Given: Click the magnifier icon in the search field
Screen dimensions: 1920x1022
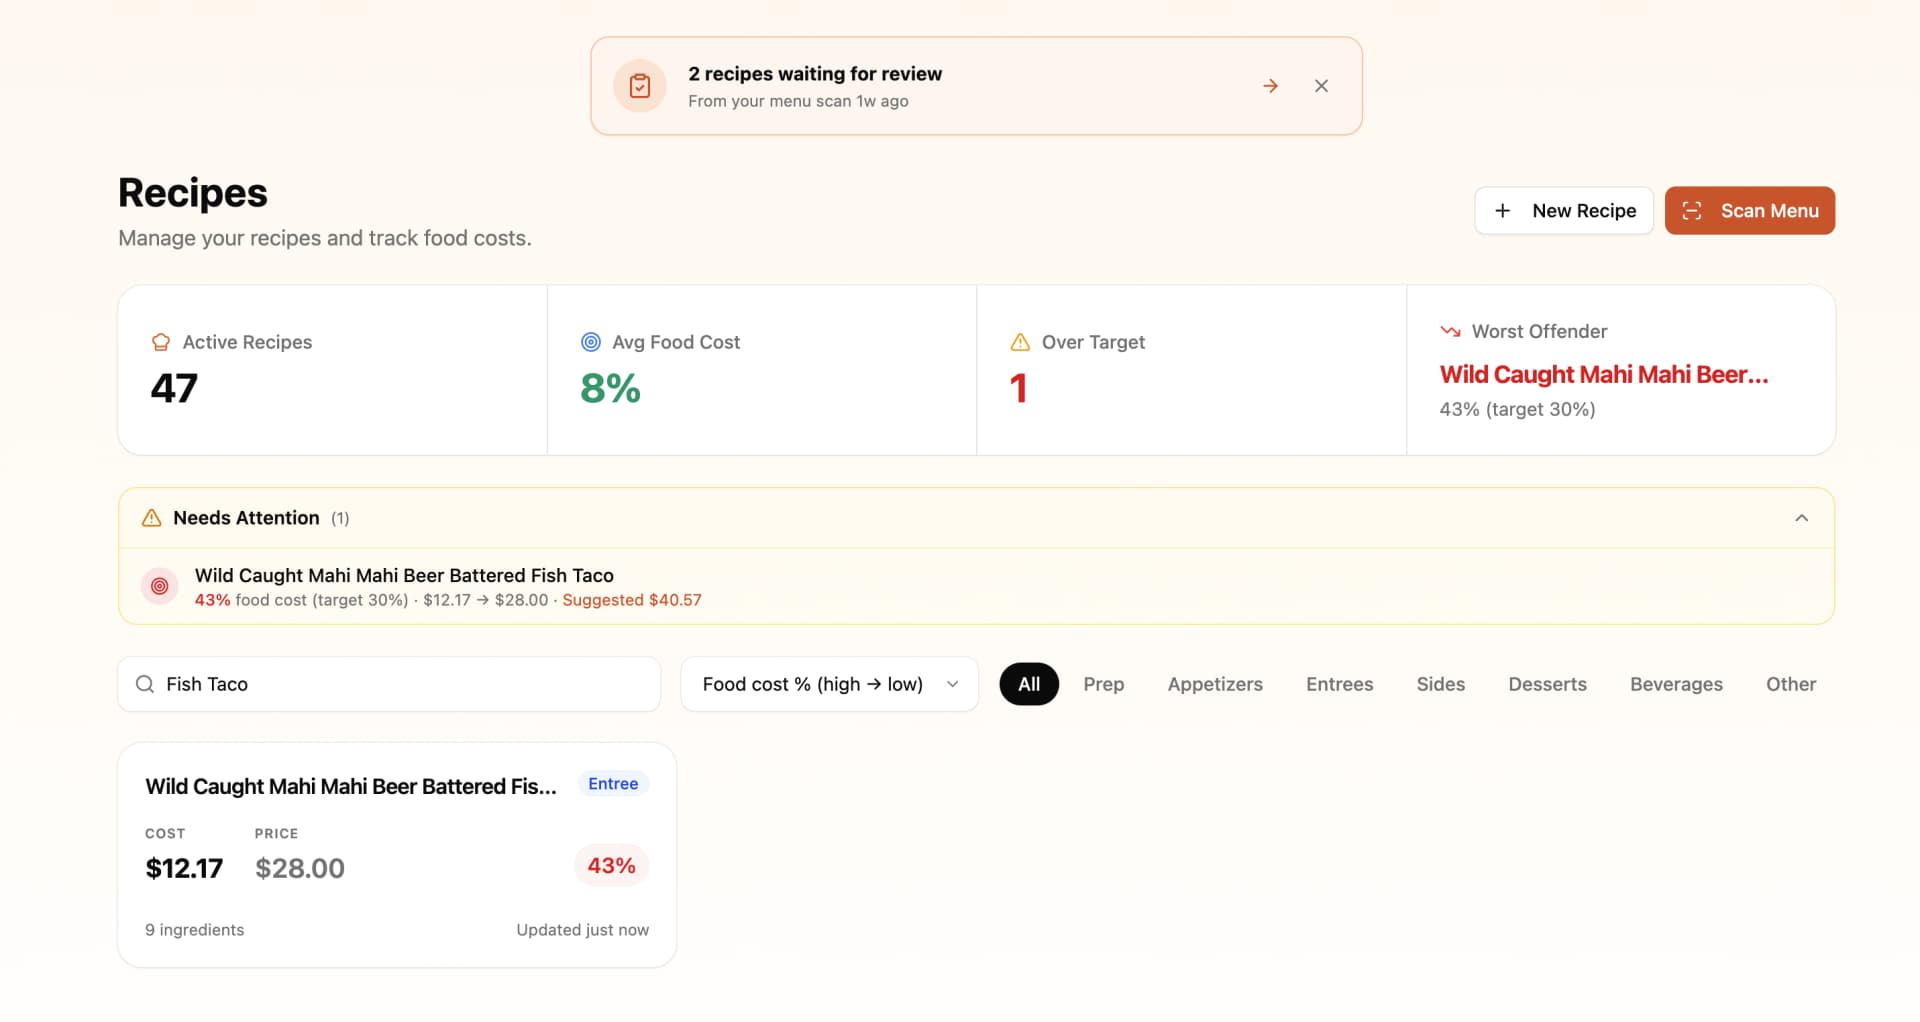Looking at the screenshot, I should pyautogui.click(x=146, y=684).
